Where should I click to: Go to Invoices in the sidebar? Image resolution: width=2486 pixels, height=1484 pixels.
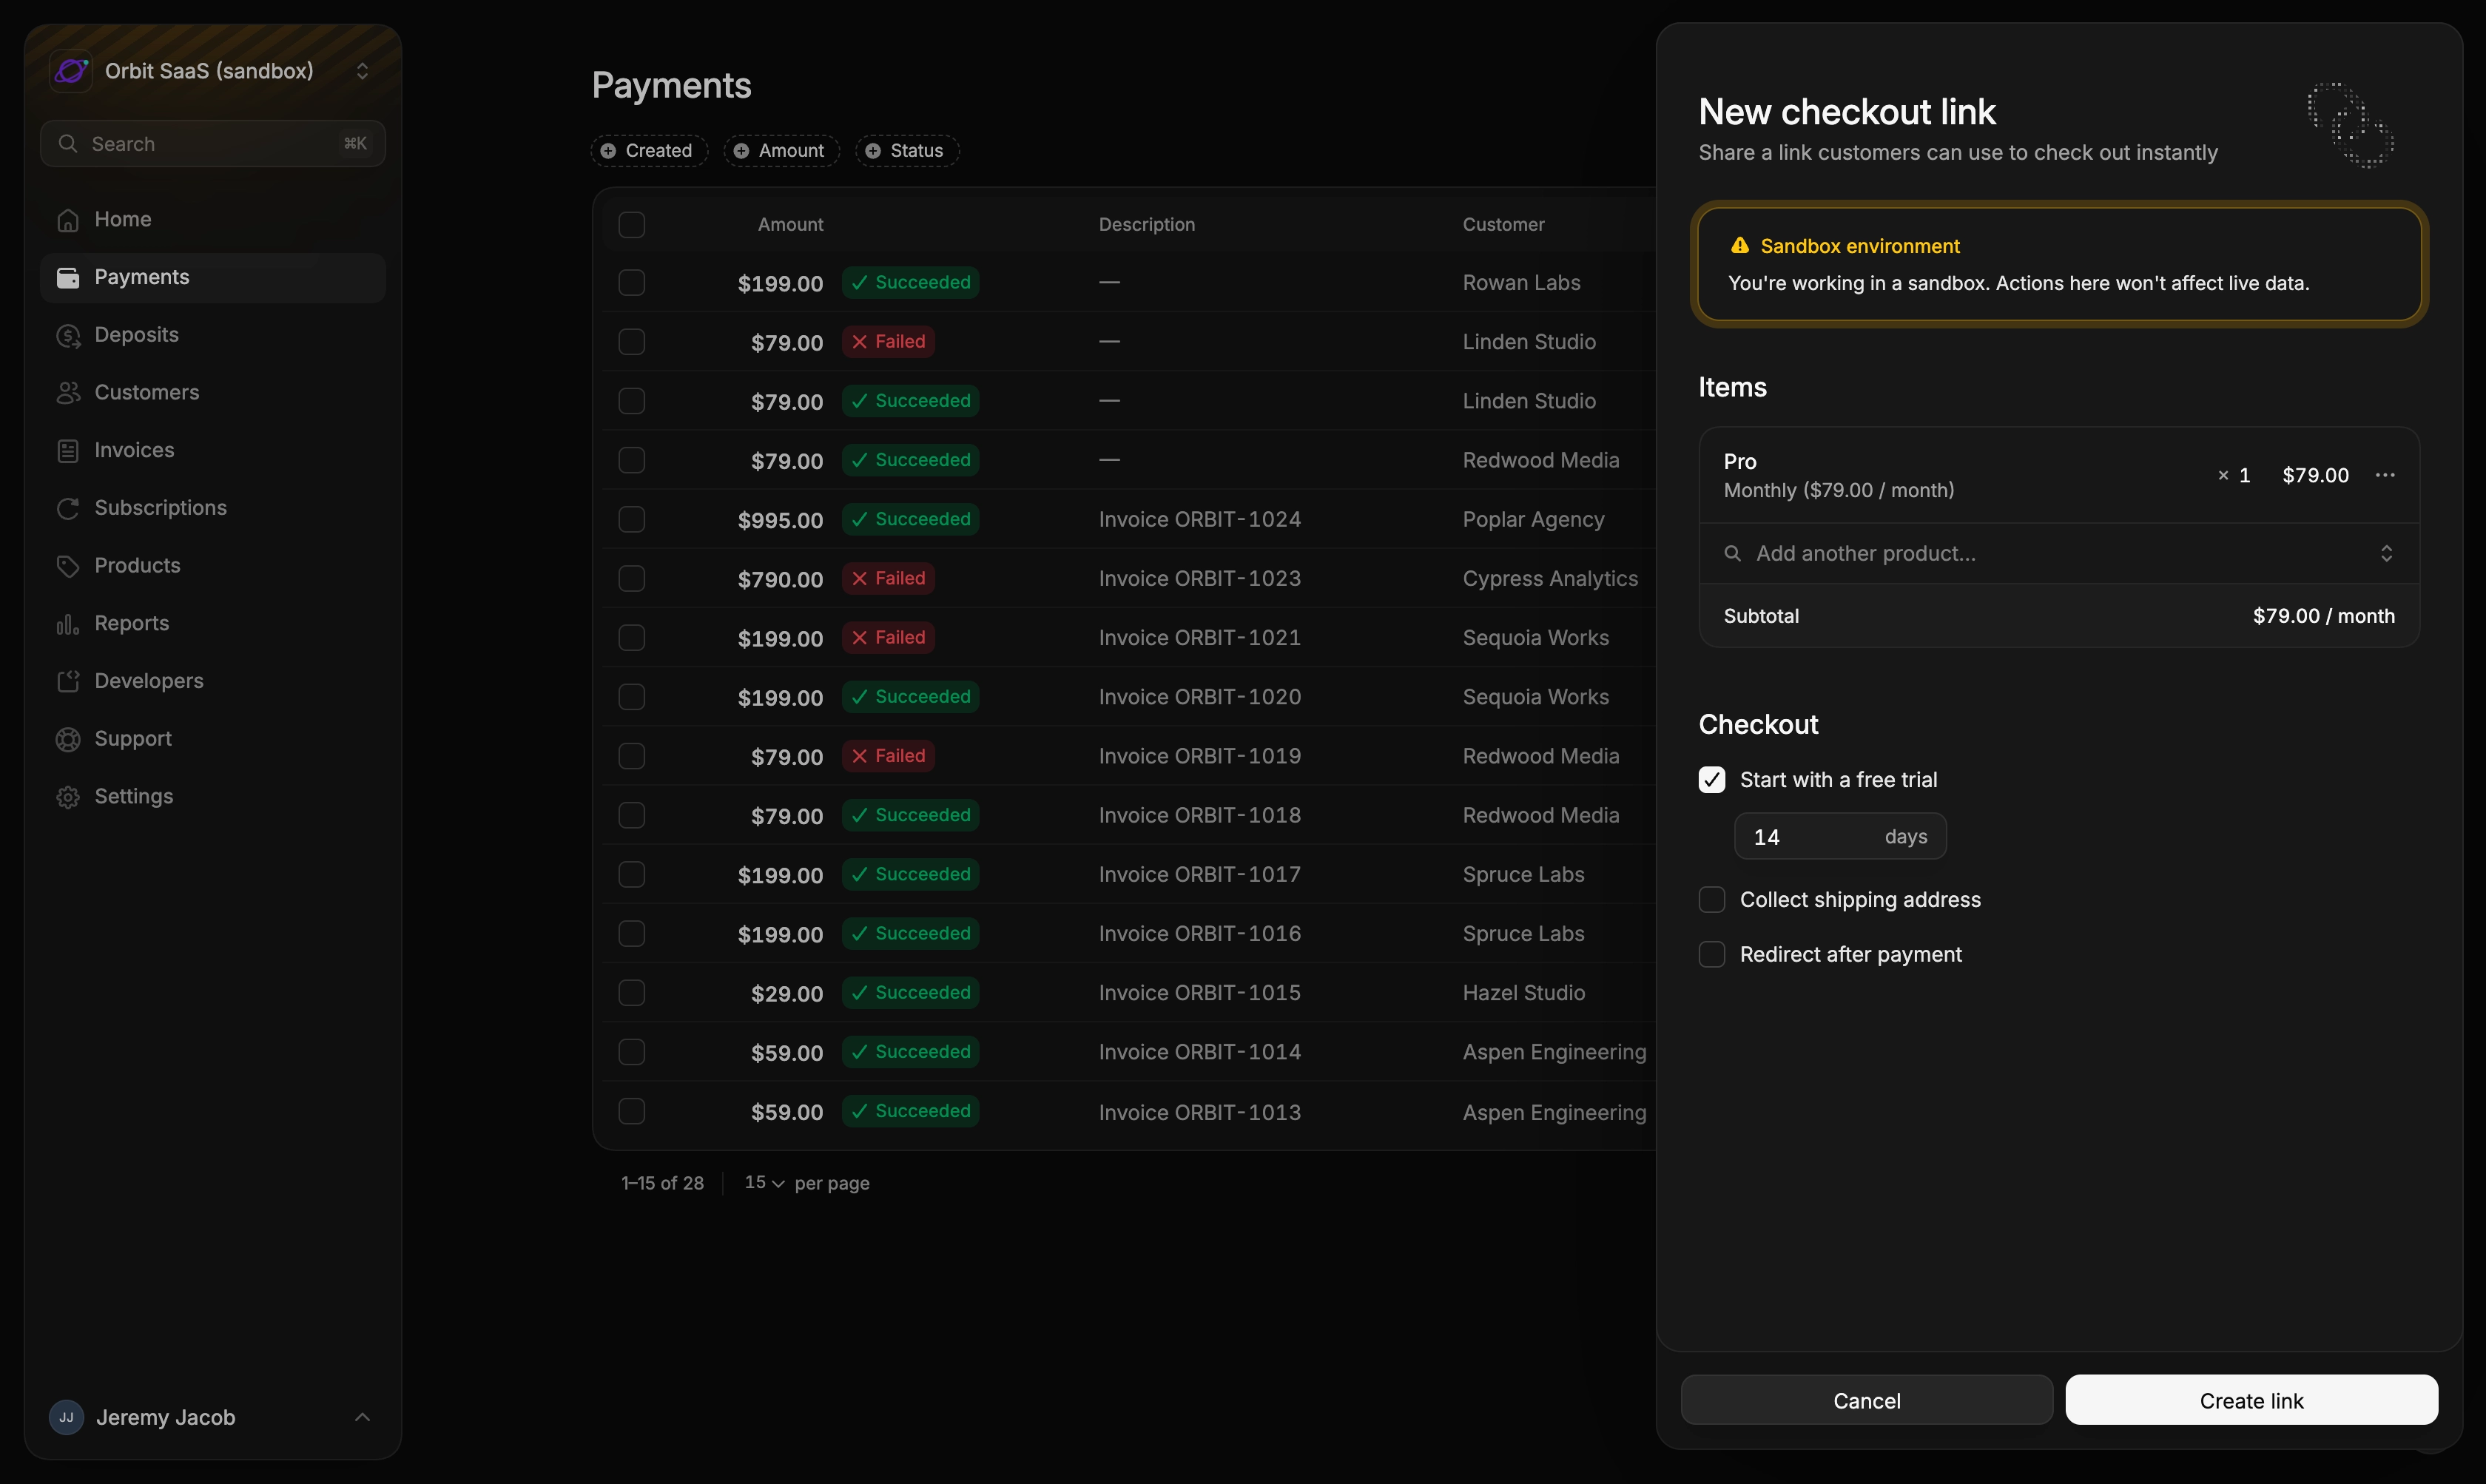coord(213,451)
